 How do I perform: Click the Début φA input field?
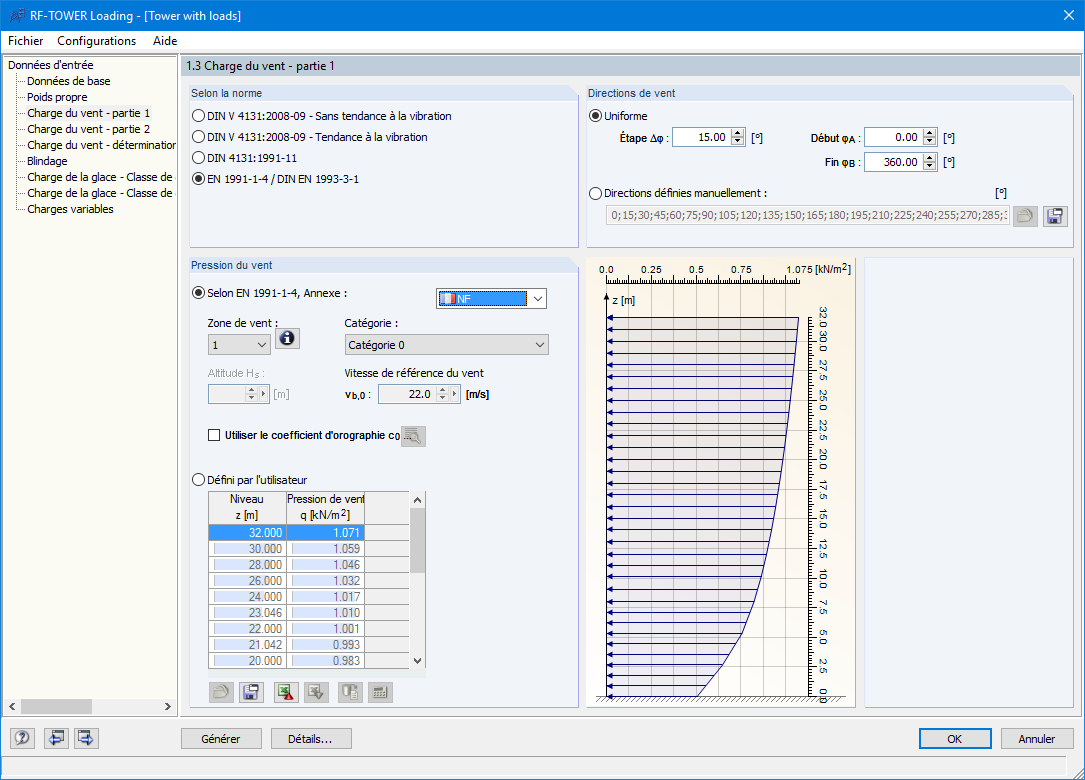(894, 138)
